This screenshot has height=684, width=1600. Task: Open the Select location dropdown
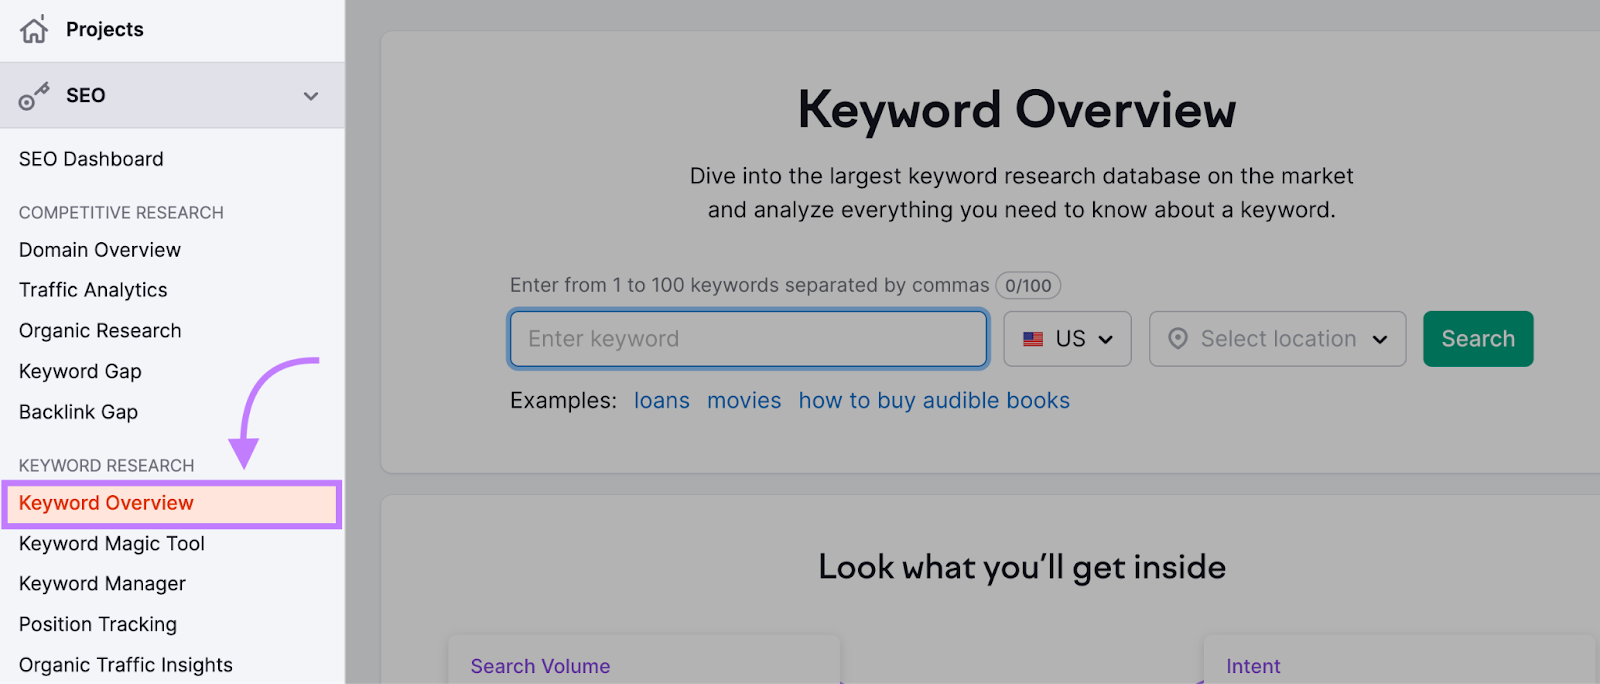tap(1277, 339)
